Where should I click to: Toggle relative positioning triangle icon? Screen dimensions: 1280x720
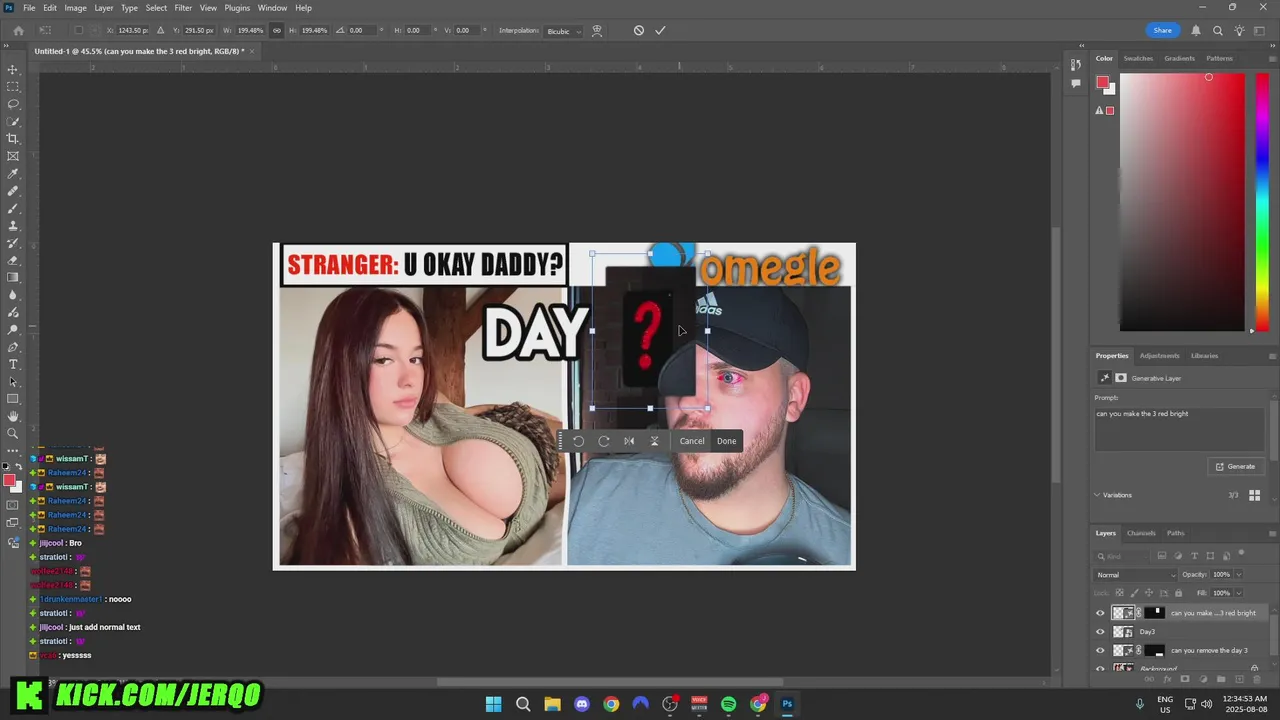coord(161,30)
